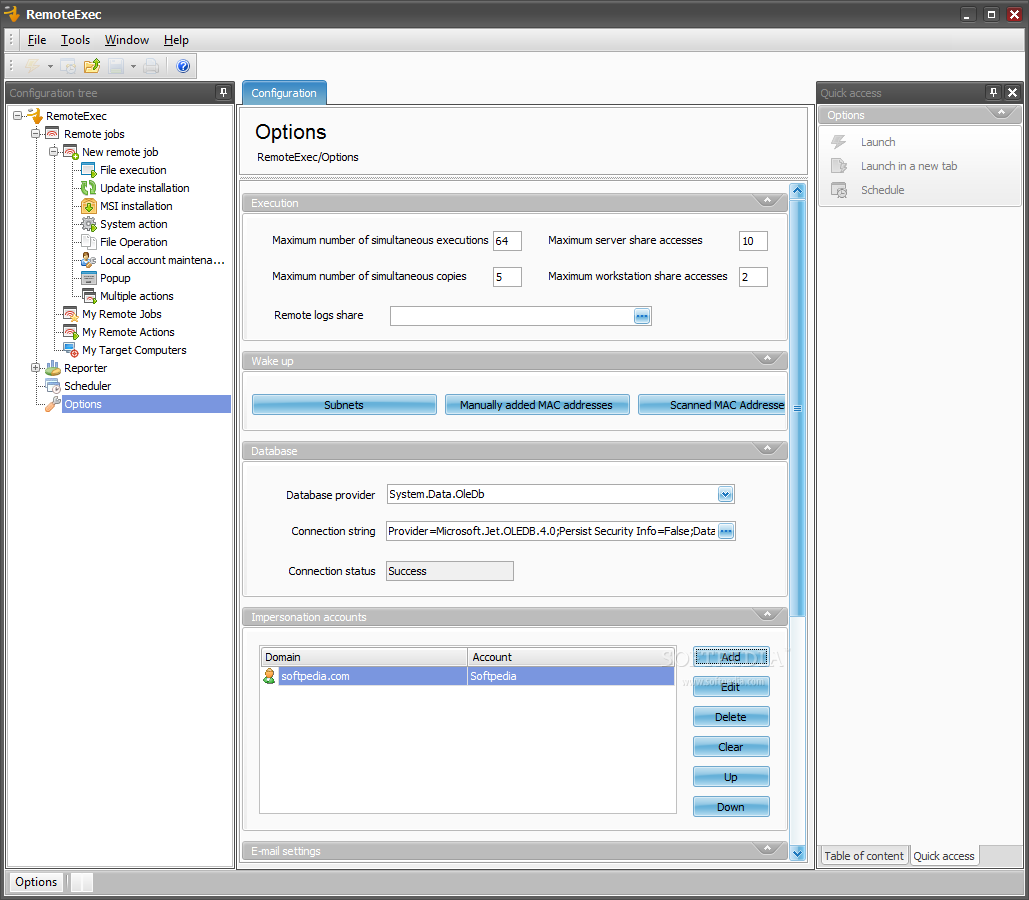Viewport: 1029px width, 900px height.
Task: Browse for Remote logs share
Action: point(642,316)
